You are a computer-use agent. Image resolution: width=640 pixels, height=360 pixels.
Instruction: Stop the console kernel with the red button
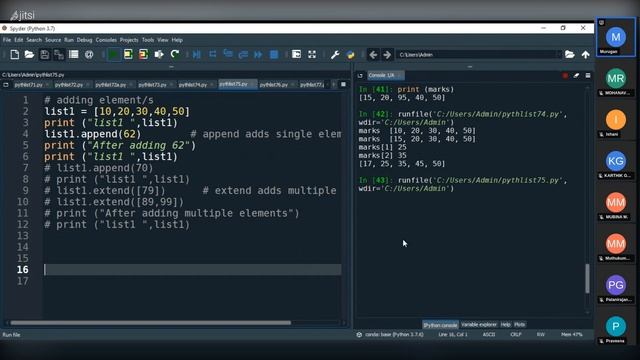click(x=565, y=76)
